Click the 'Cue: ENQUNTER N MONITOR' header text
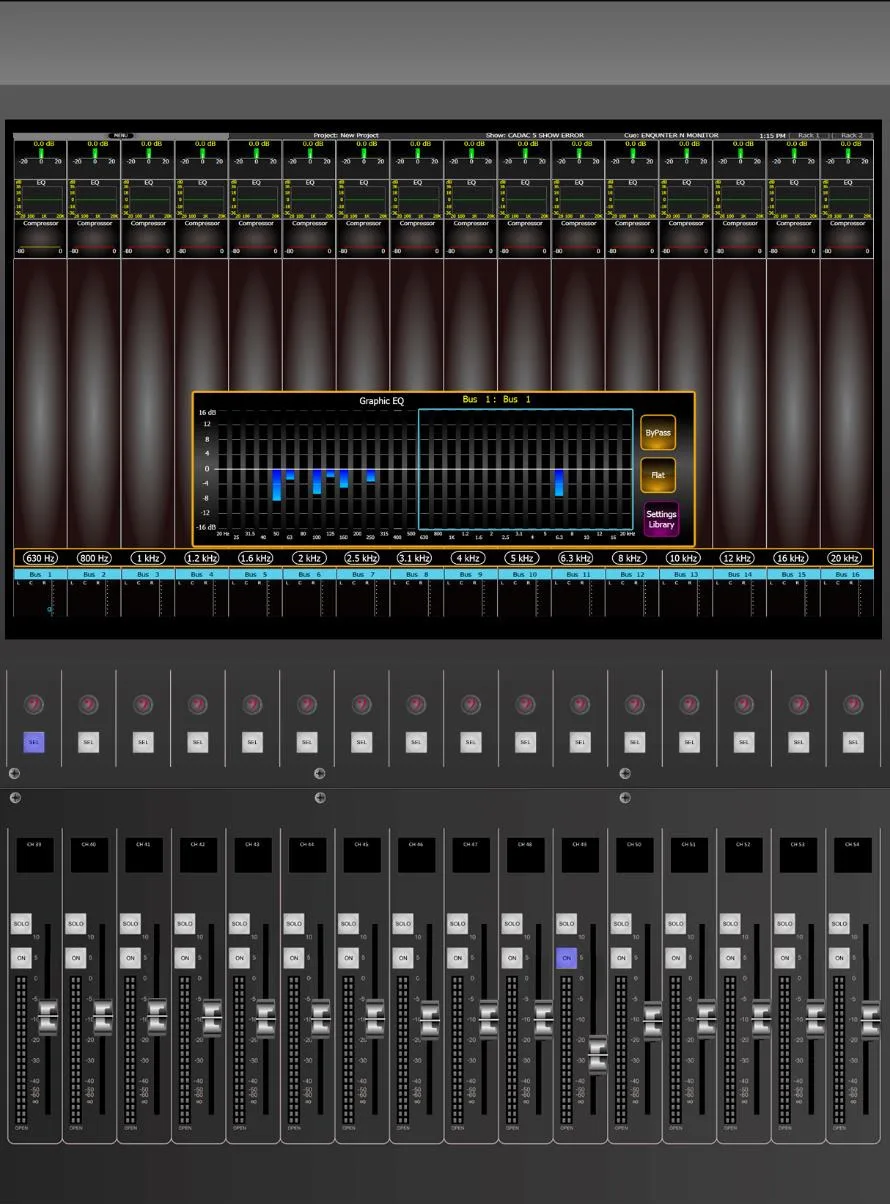Image resolution: width=890 pixels, height=1204 pixels. click(671, 135)
